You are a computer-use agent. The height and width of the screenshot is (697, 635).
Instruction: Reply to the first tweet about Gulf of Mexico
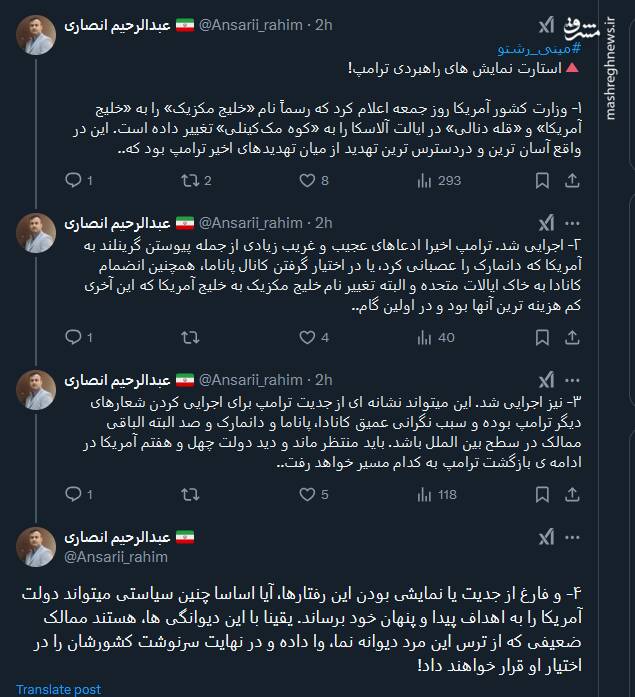click(72, 181)
